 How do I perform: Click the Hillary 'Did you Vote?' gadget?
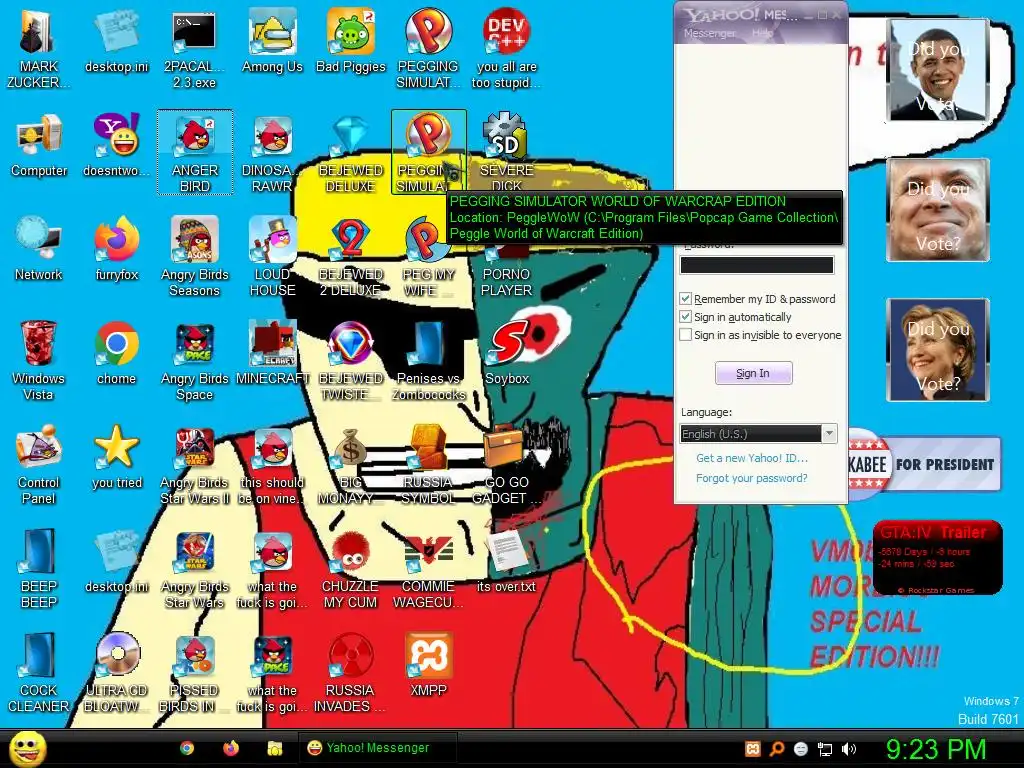tap(938, 349)
